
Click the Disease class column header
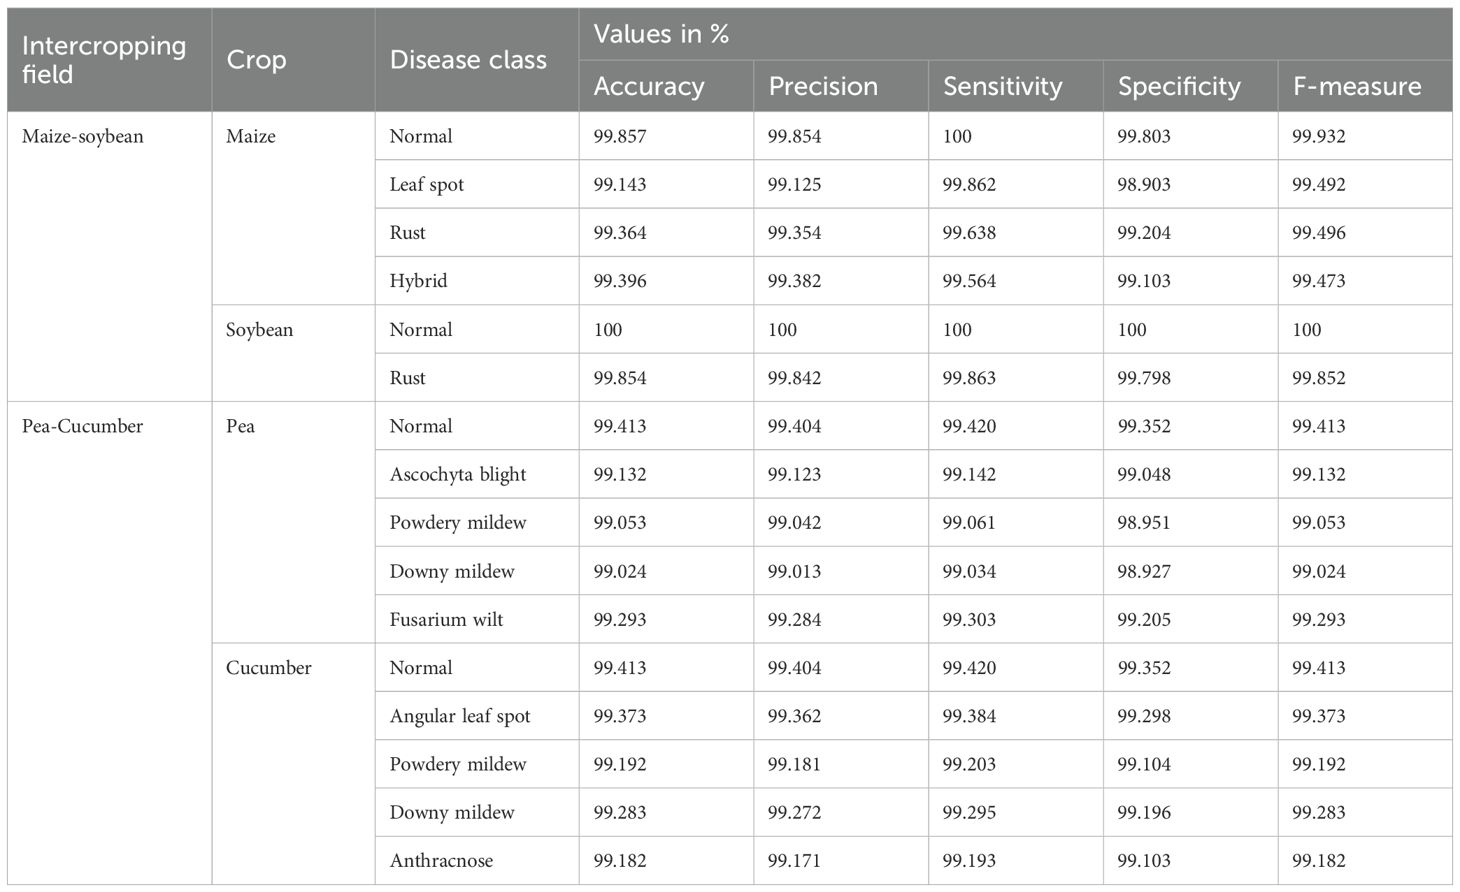click(x=468, y=60)
